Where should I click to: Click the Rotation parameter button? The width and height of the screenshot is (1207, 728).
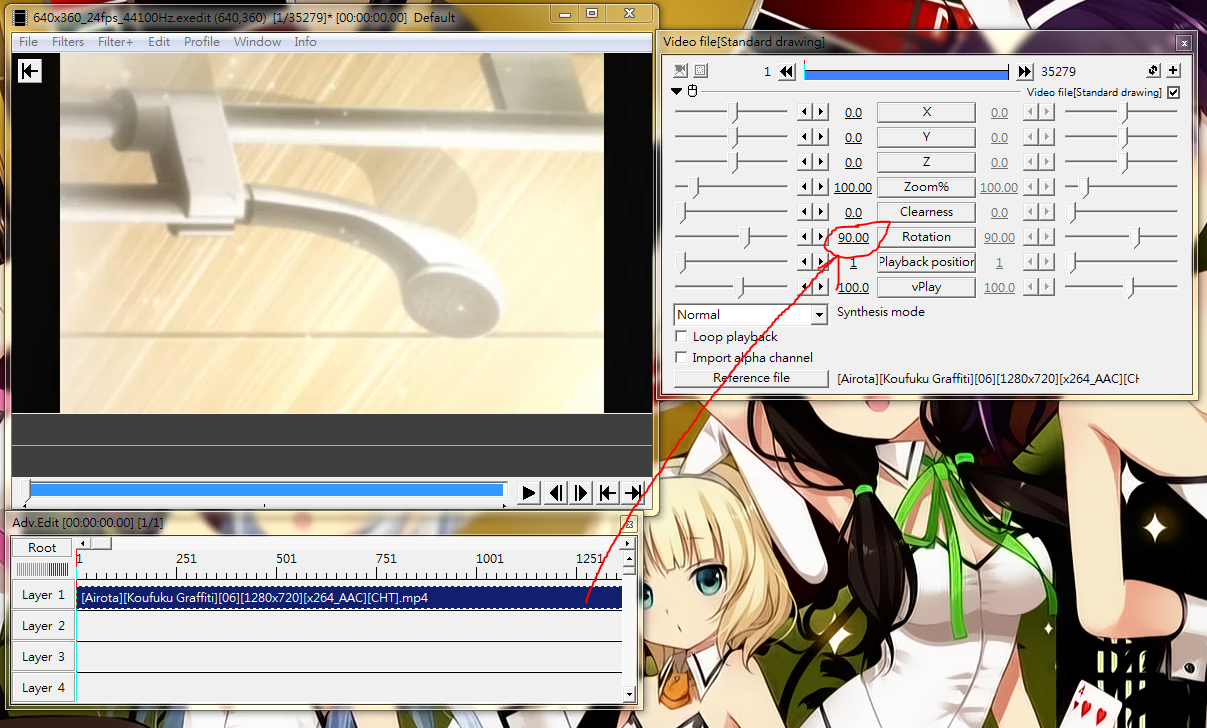pos(926,237)
